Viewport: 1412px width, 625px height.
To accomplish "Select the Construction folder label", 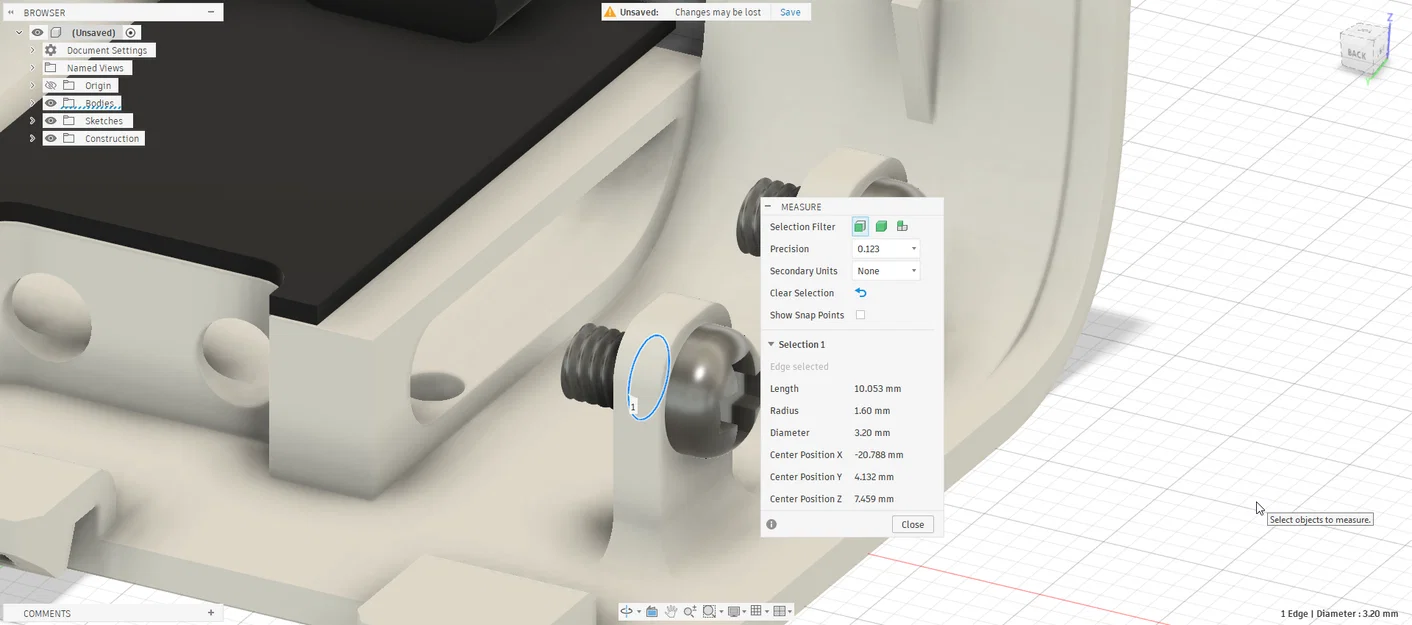I will [x=112, y=138].
